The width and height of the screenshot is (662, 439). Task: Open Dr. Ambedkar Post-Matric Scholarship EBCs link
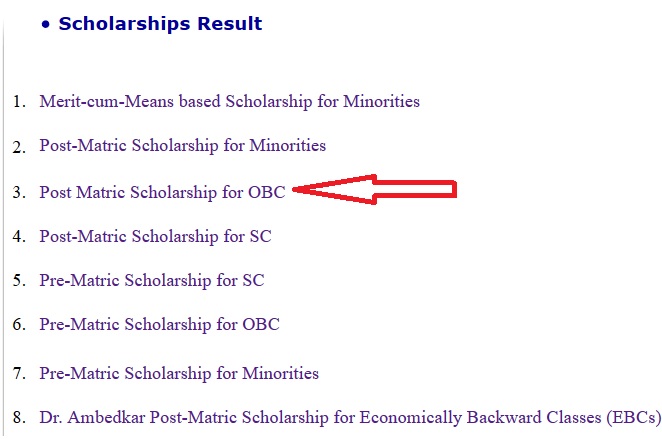tap(350, 416)
